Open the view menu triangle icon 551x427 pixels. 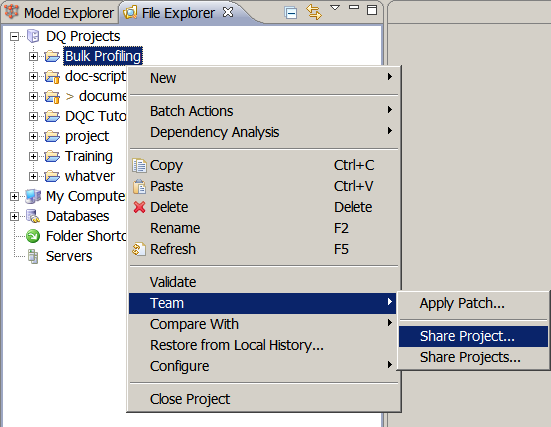point(335,7)
